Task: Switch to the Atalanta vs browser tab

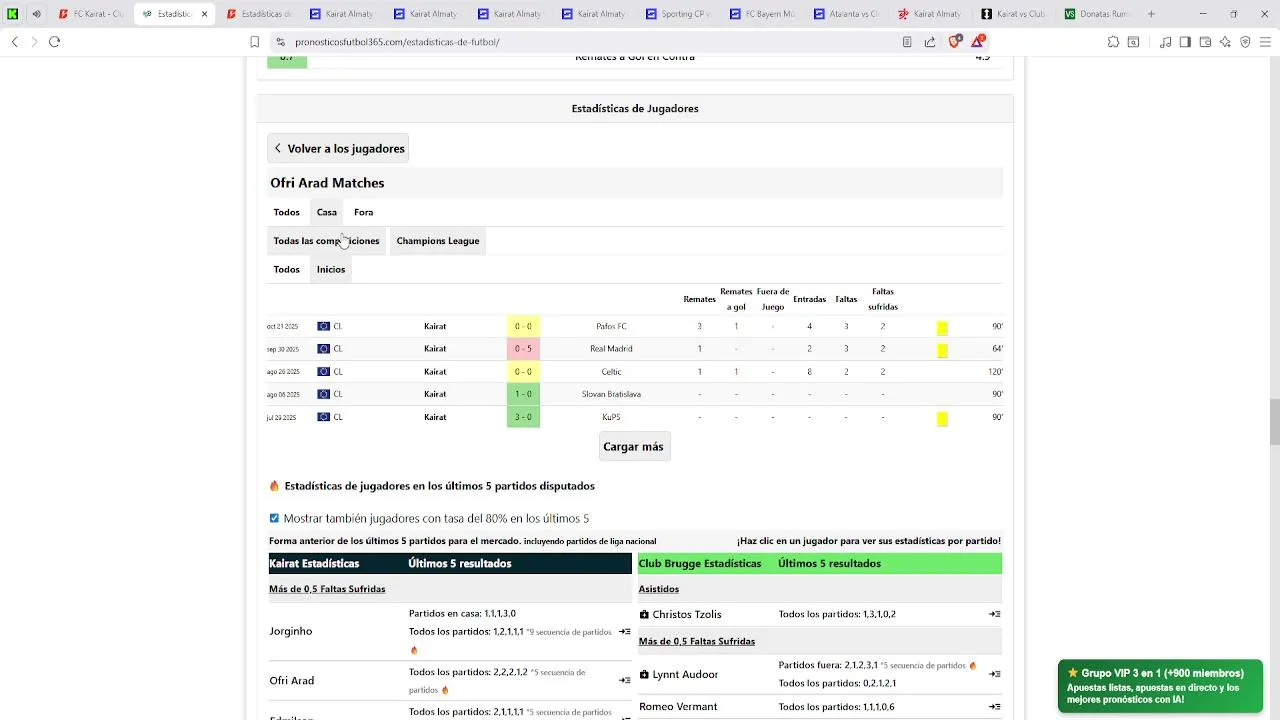Action: [848, 14]
